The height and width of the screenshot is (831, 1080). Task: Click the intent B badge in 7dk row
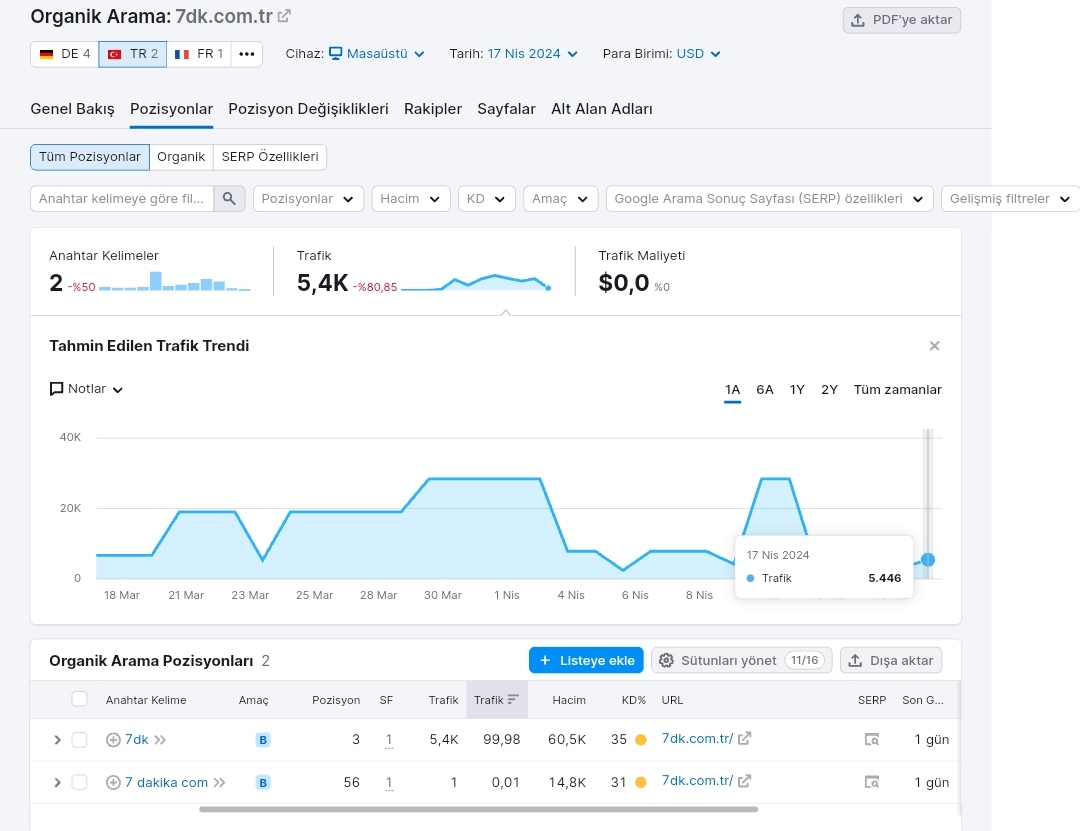point(262,740)
